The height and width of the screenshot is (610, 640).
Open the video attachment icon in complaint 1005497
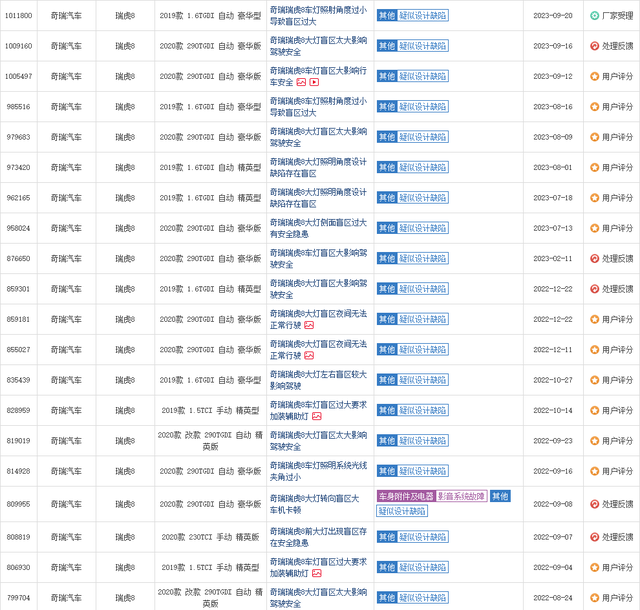[x=314, y=82]
